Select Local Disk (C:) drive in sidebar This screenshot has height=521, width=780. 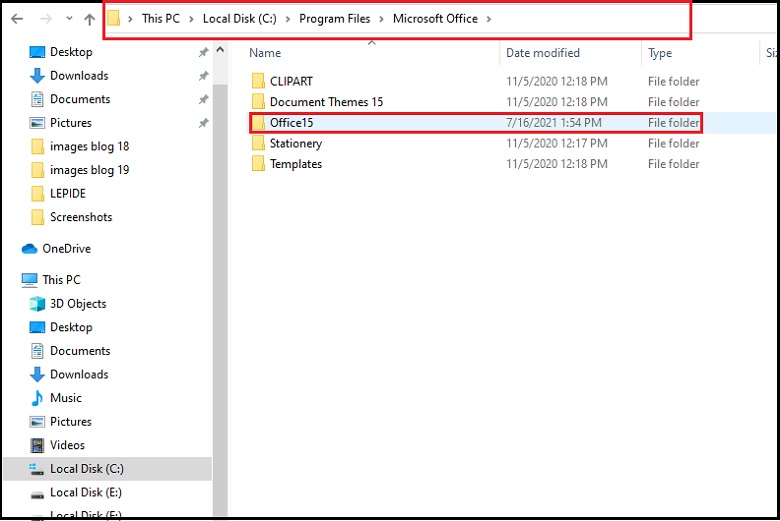click(x=107, y=469)
